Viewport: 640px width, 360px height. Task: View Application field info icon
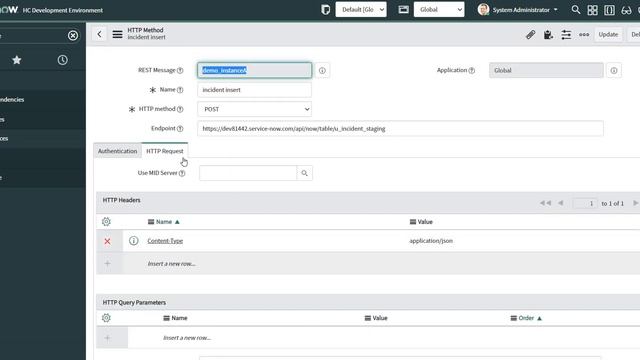(x=613, y=71)
